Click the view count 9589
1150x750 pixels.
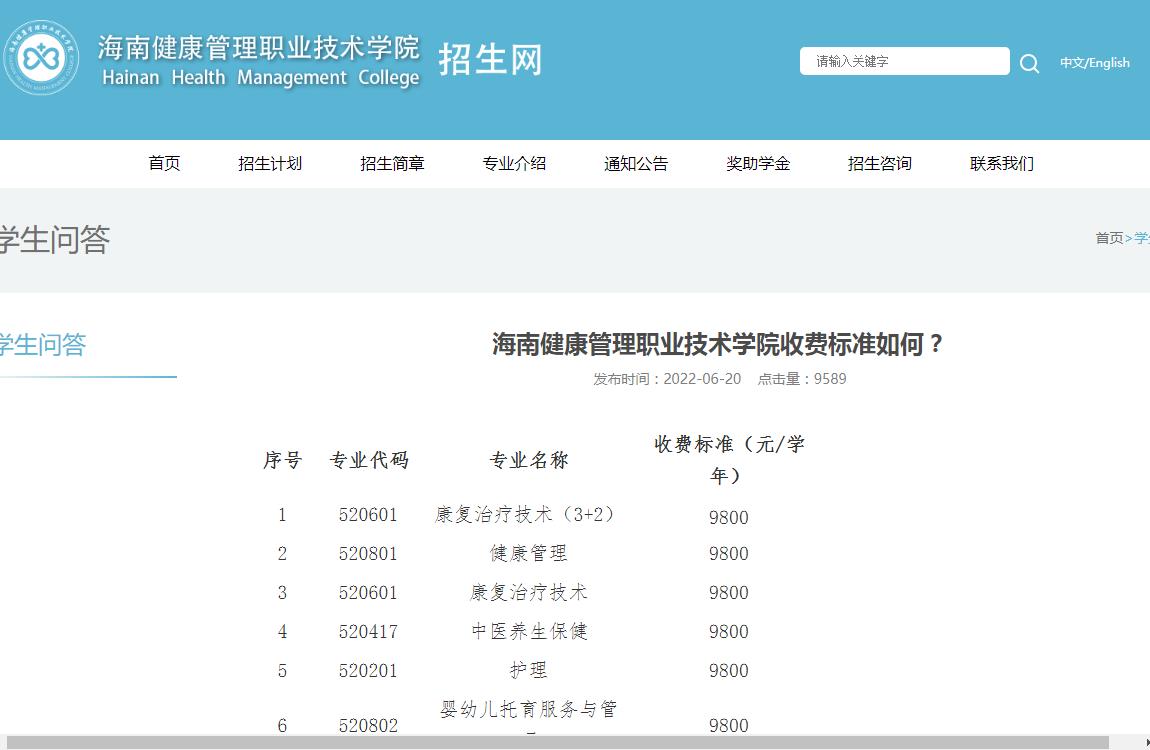829,379
